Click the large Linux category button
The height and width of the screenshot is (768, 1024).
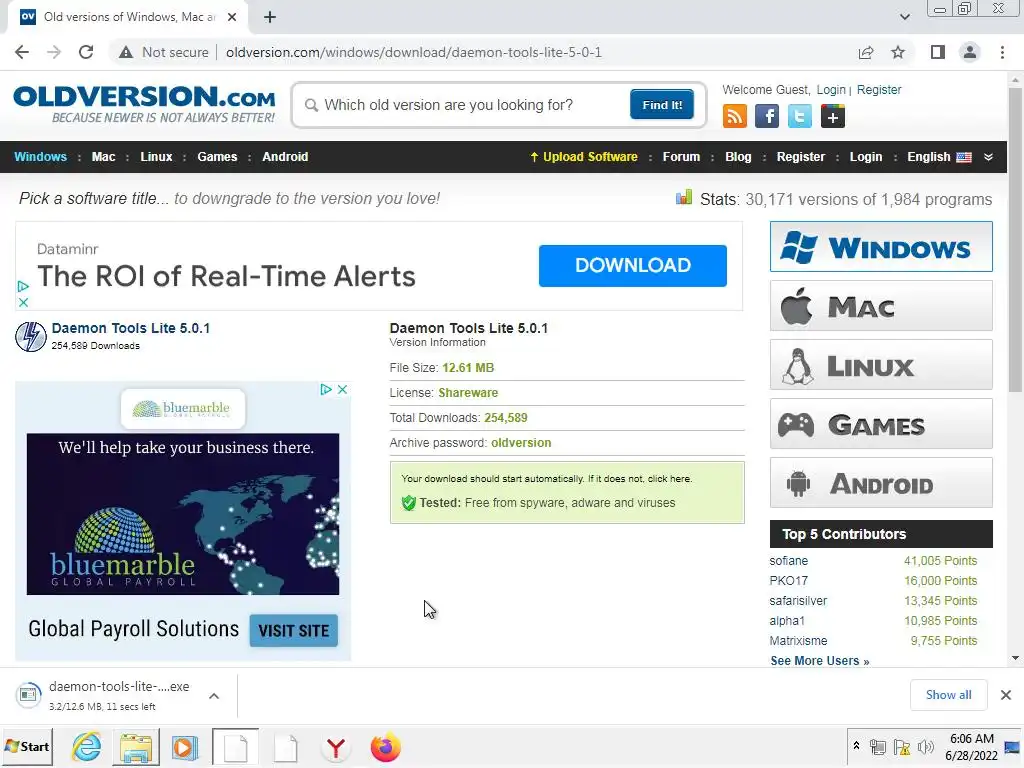click(x=881, y=364)
